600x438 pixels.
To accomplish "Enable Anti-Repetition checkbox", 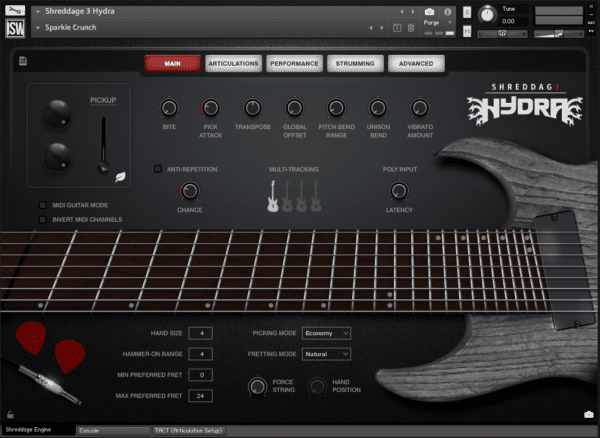I will [x=158, y=169].
